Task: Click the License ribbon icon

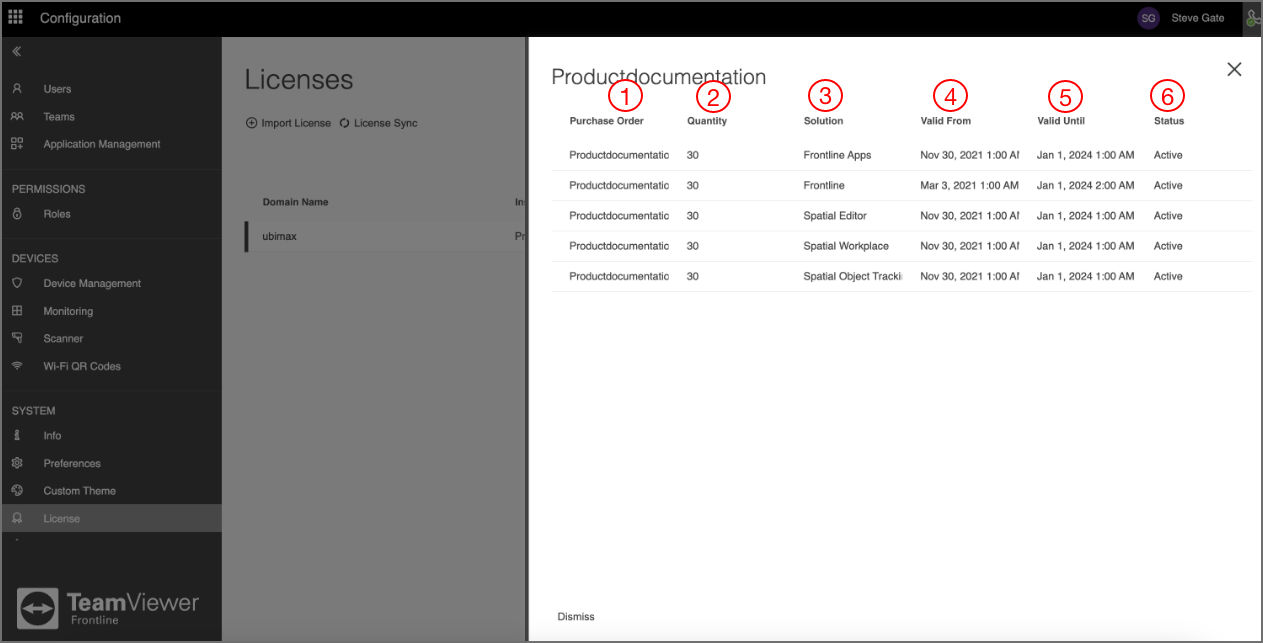Action: coord(17,518)
